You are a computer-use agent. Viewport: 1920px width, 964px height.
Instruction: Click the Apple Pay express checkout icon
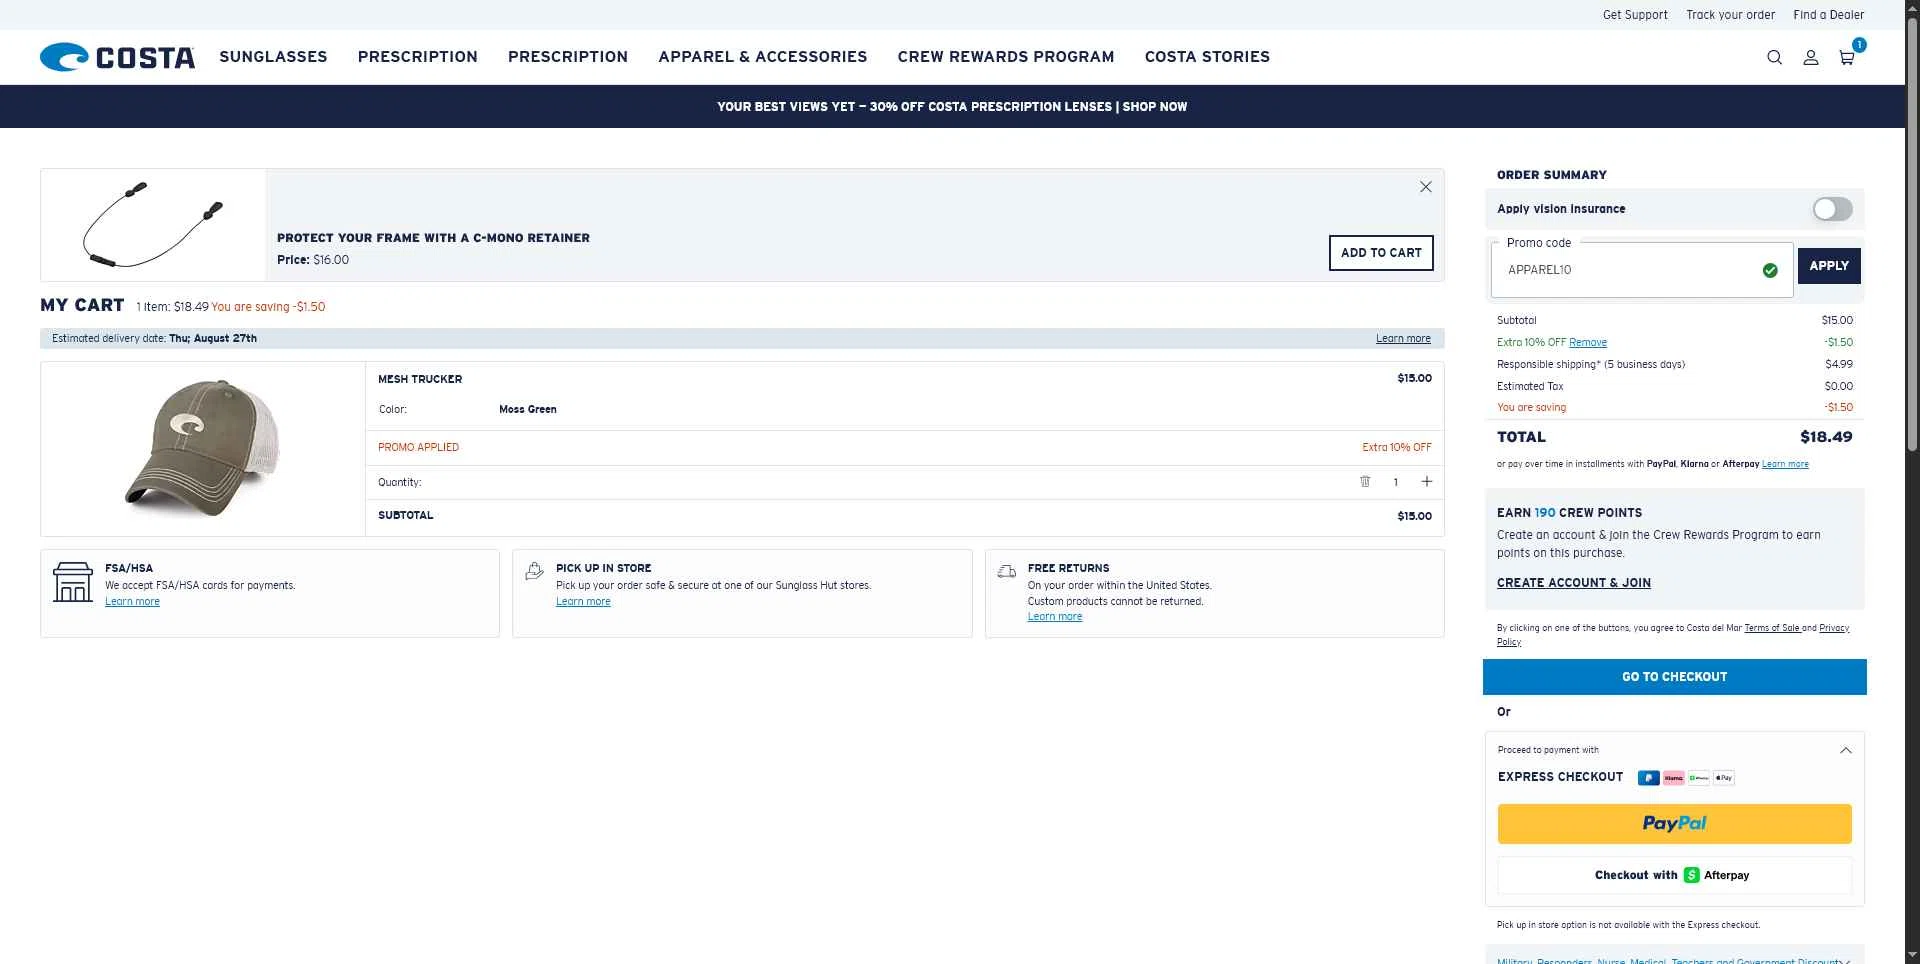tap(1724, 778)
